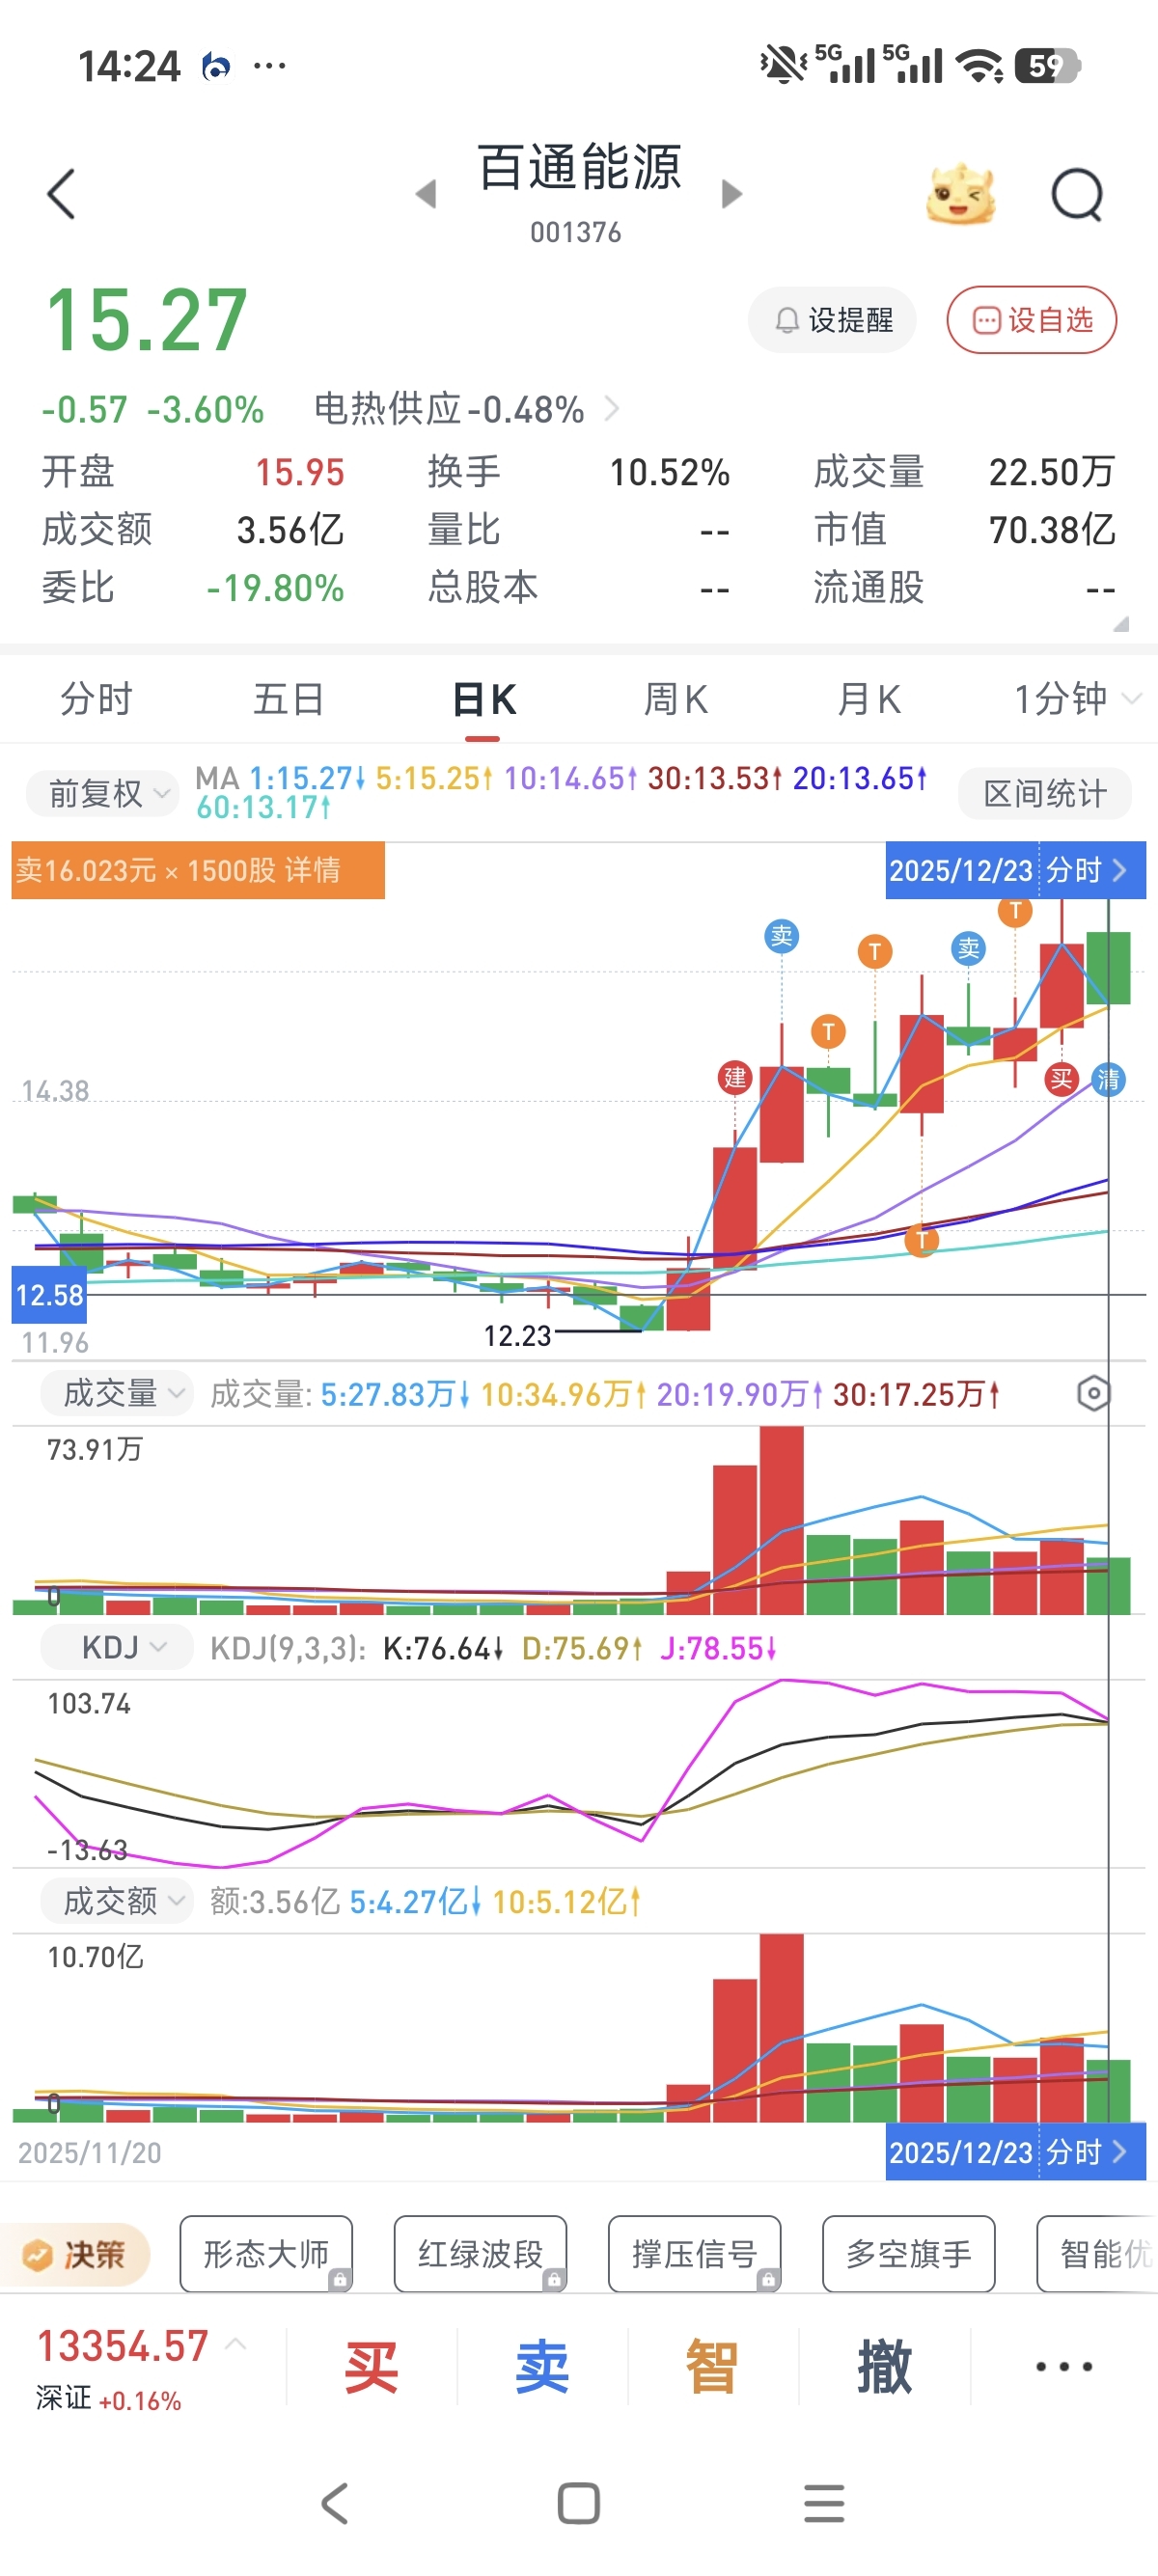
Task: Tap Android home navigation button
Action: point(578,2503)
